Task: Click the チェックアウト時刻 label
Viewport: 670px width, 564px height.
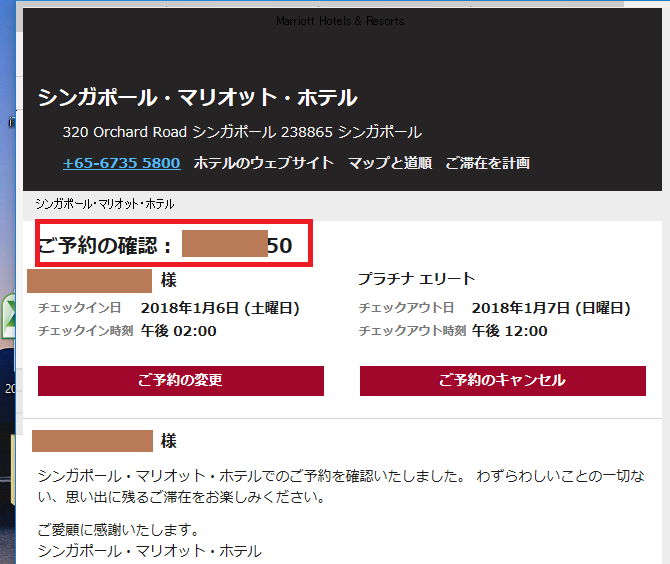Action: point(412,331)
